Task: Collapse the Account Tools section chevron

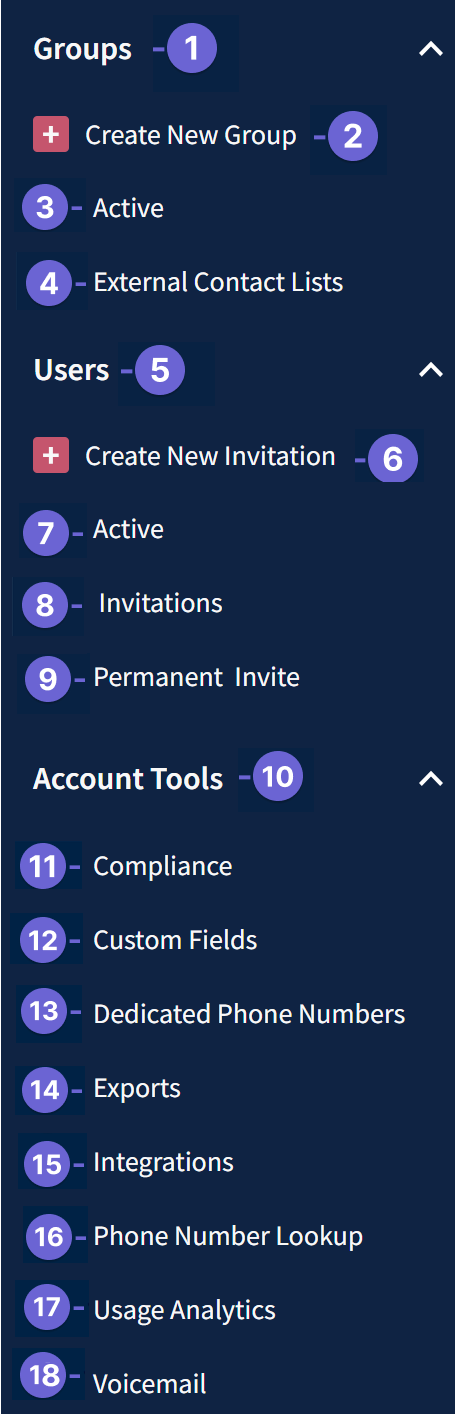Action: click(430, 779)
